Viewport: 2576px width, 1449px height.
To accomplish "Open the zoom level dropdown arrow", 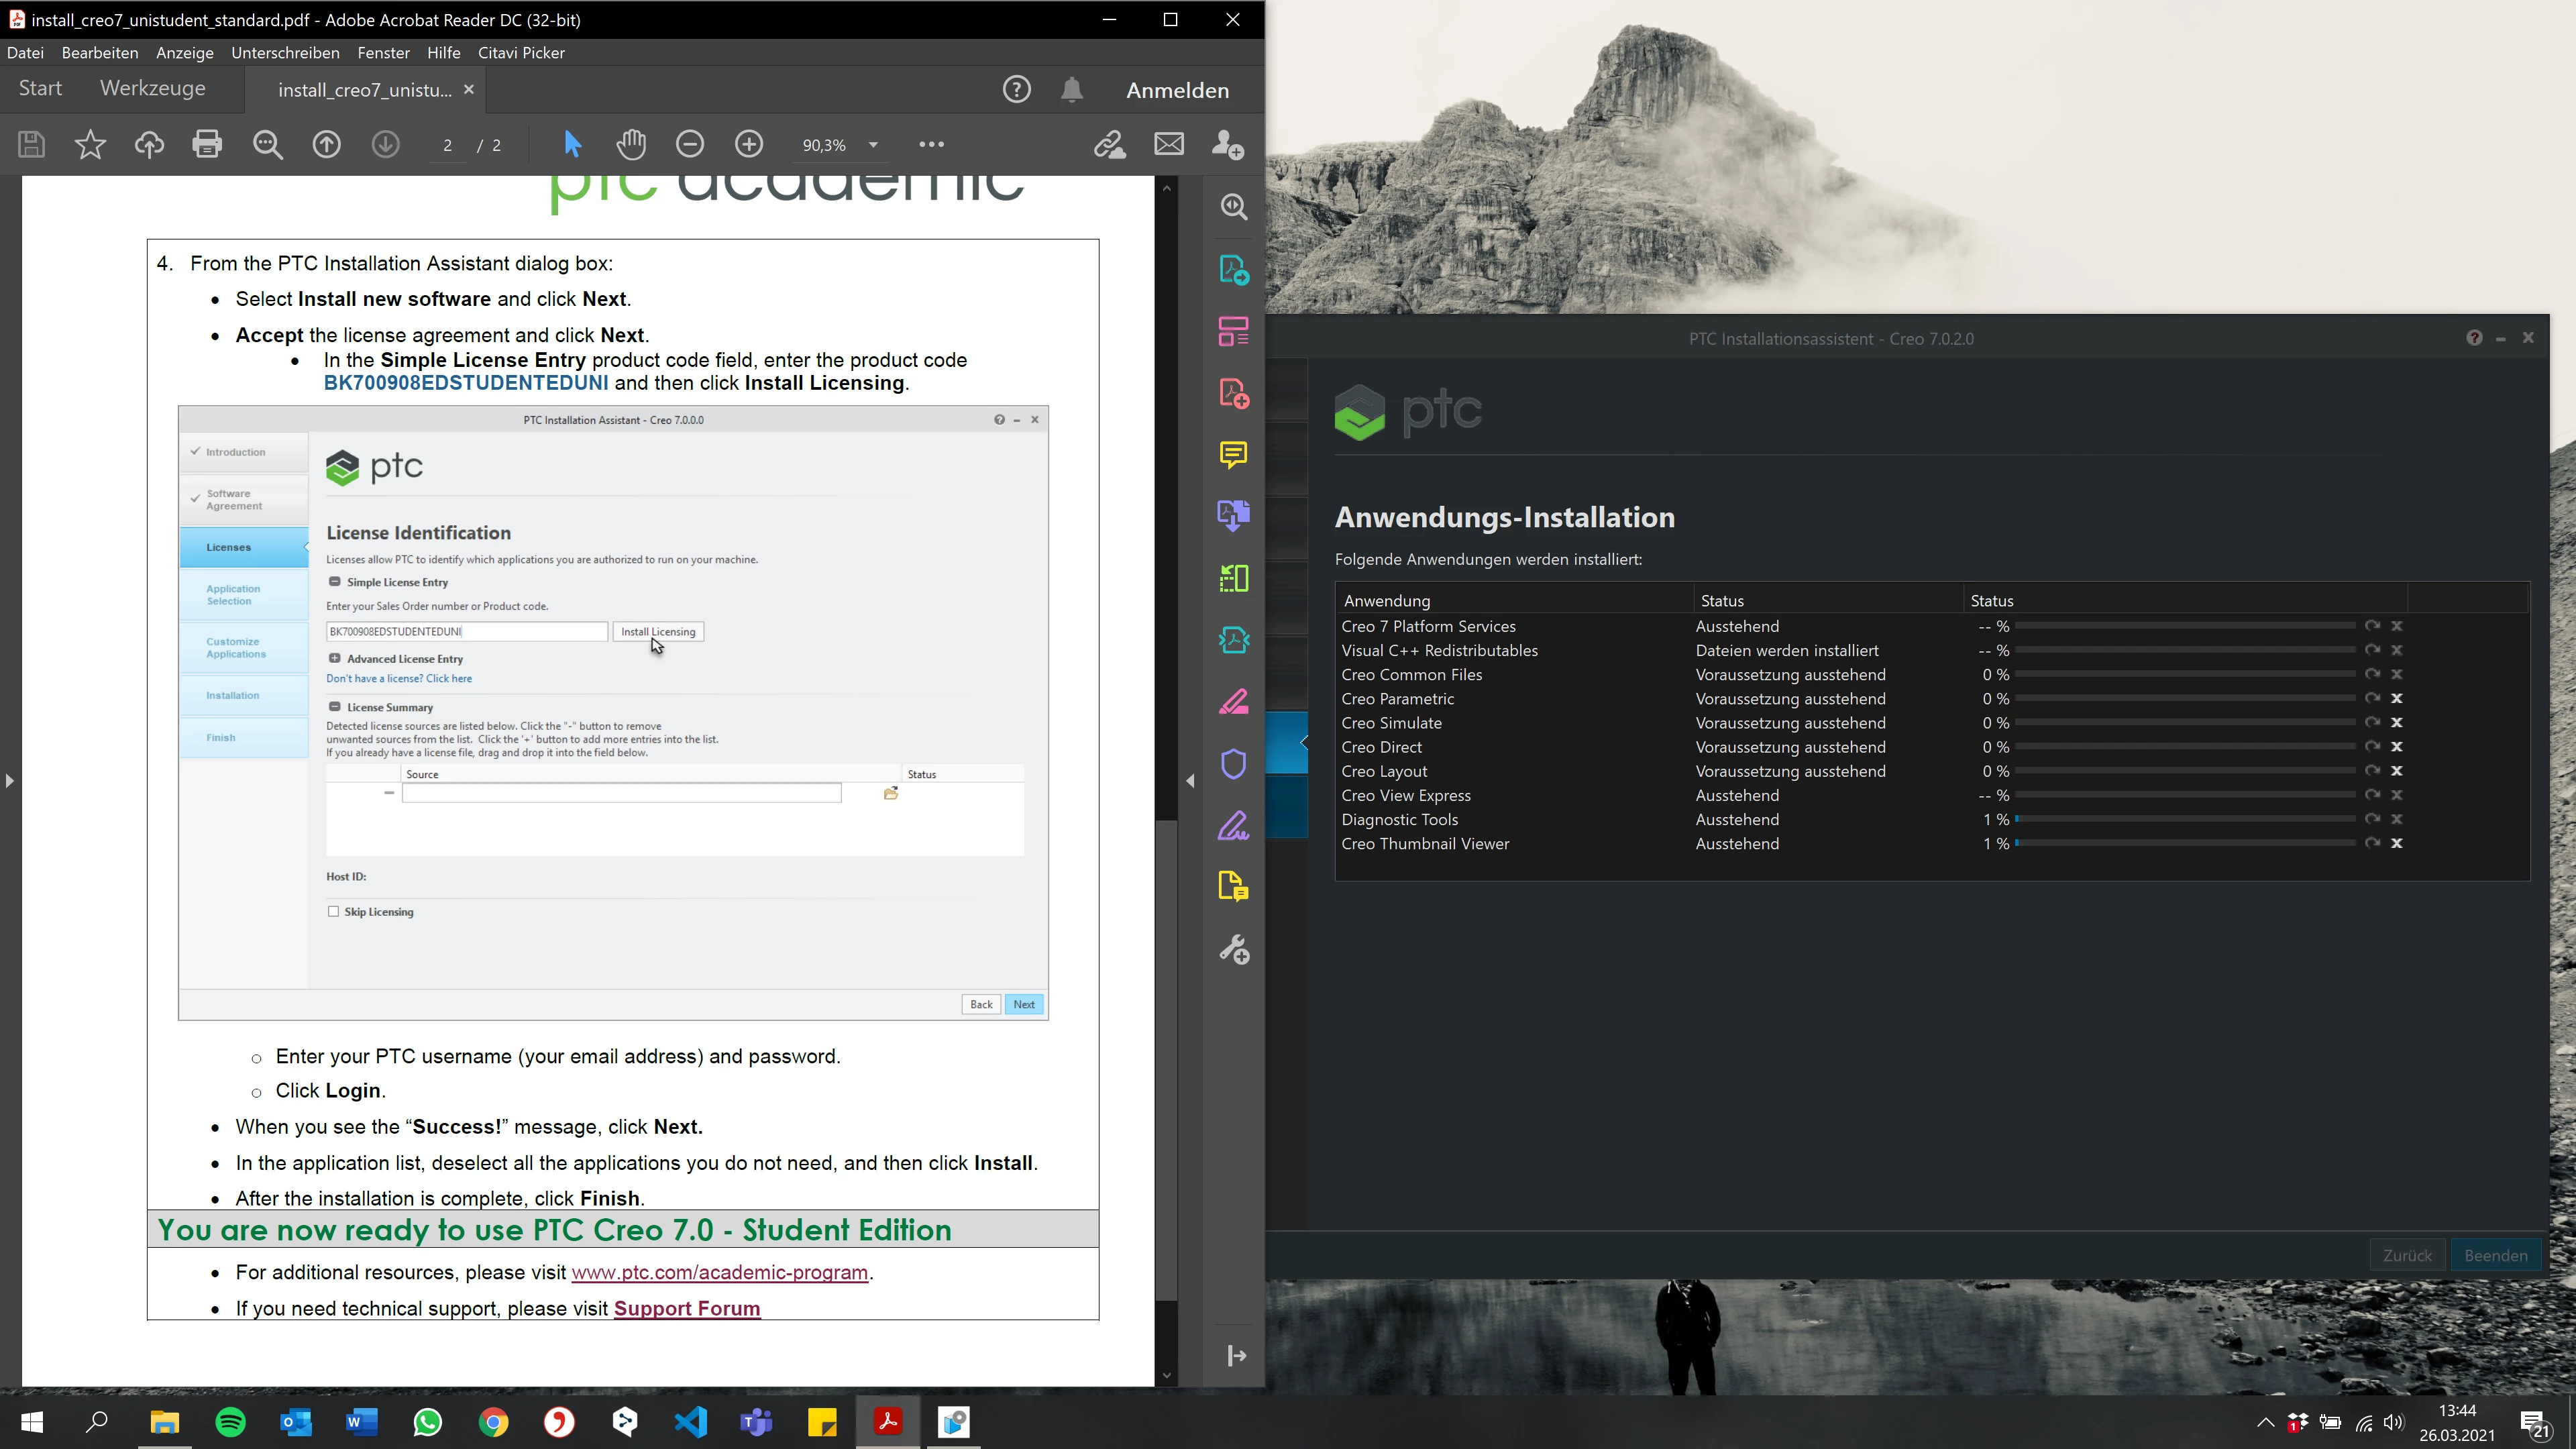I will tap(873, 145).
